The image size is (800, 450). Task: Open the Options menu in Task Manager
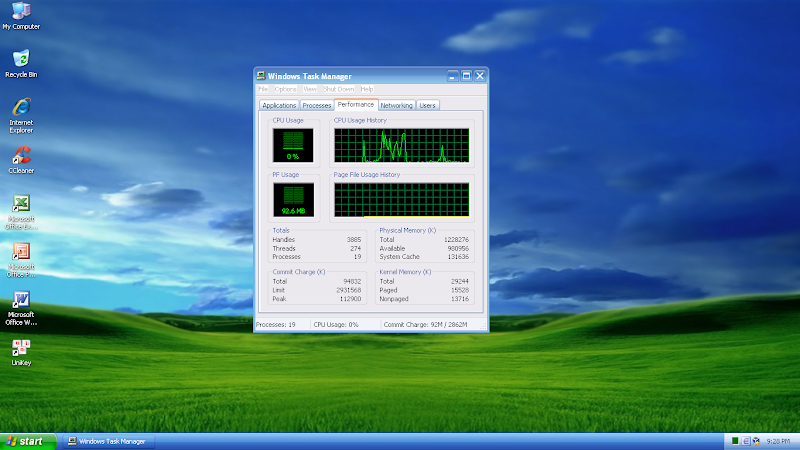[x=285, y=89]
